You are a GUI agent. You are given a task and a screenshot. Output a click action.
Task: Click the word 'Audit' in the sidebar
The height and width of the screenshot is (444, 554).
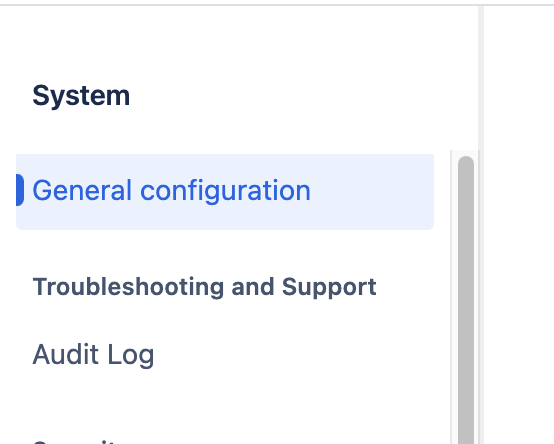pyautogui.click(x=65, y=354)
